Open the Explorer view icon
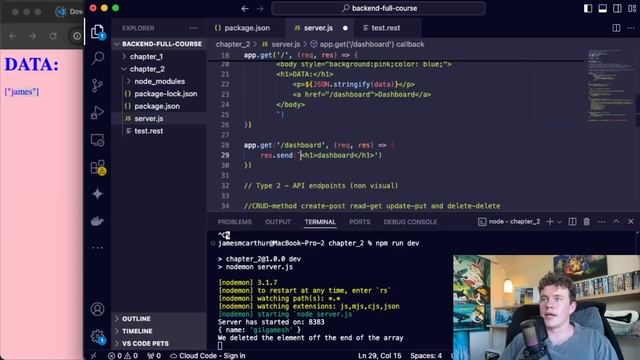 pyautogui.click(x=97, y=31)
